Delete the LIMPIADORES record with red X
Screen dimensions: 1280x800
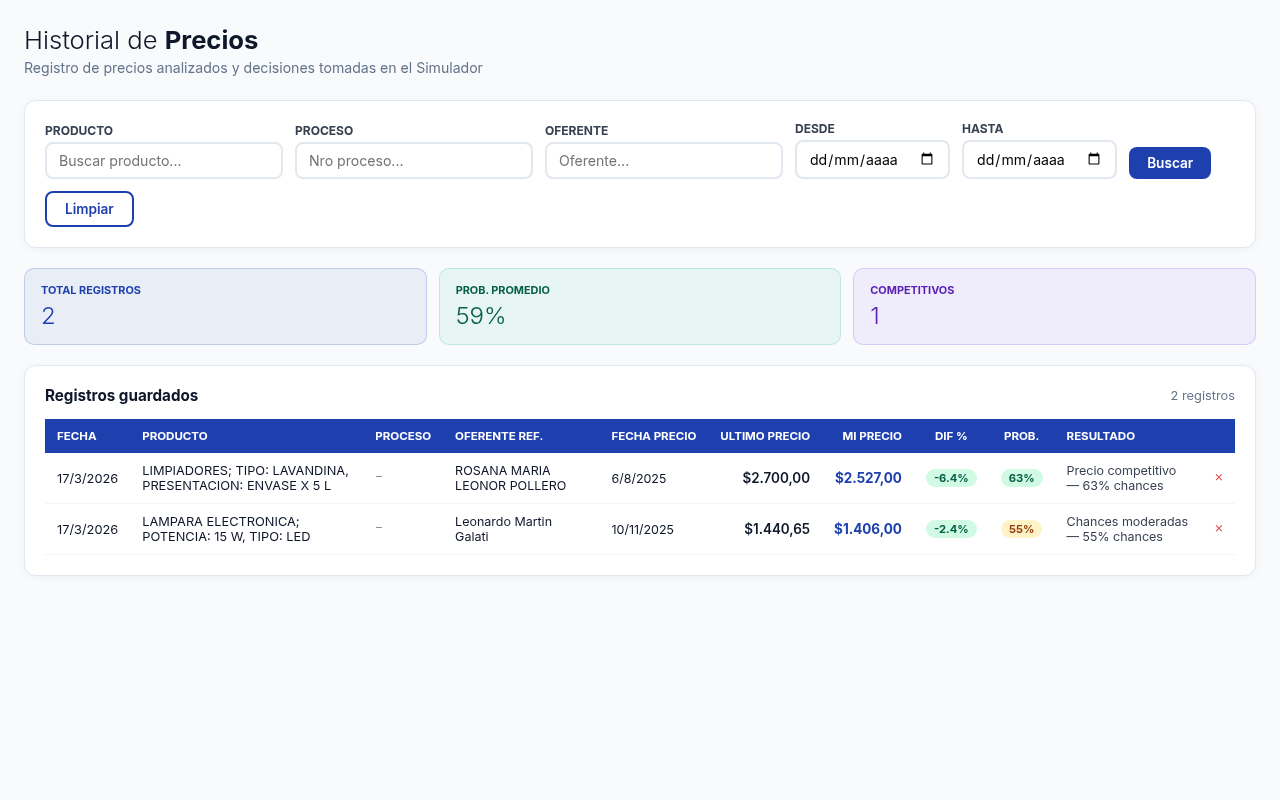1218,478
